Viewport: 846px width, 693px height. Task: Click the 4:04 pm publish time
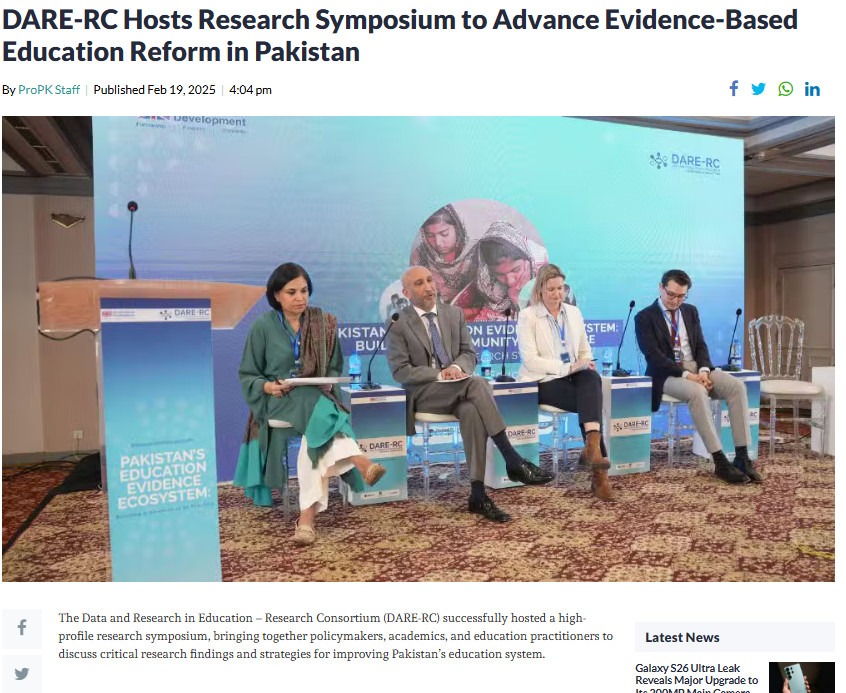pos(250,90)
